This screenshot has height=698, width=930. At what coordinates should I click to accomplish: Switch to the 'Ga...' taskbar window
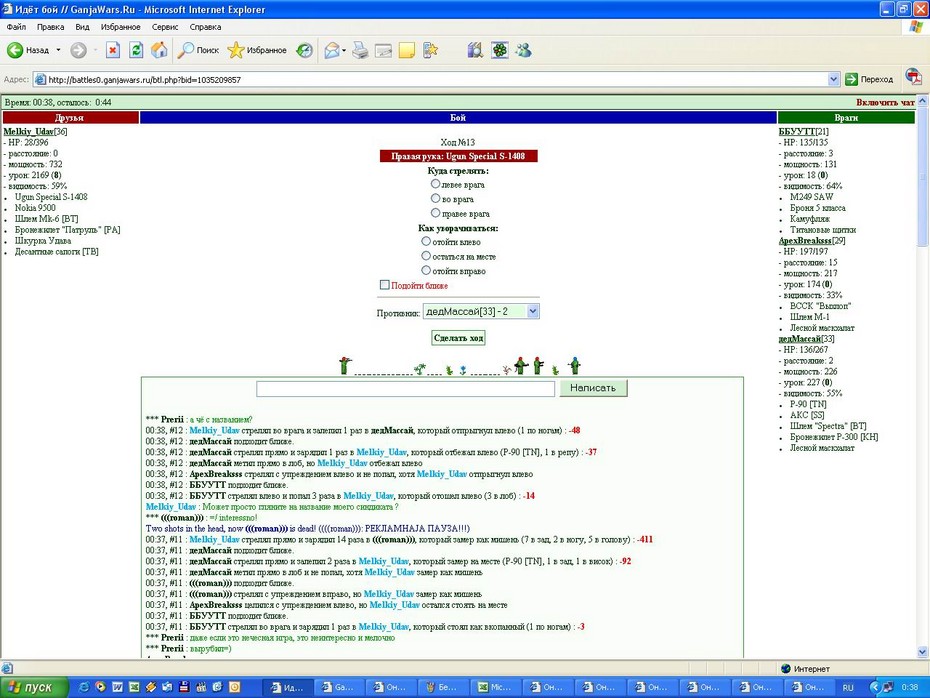click(338, 687)
